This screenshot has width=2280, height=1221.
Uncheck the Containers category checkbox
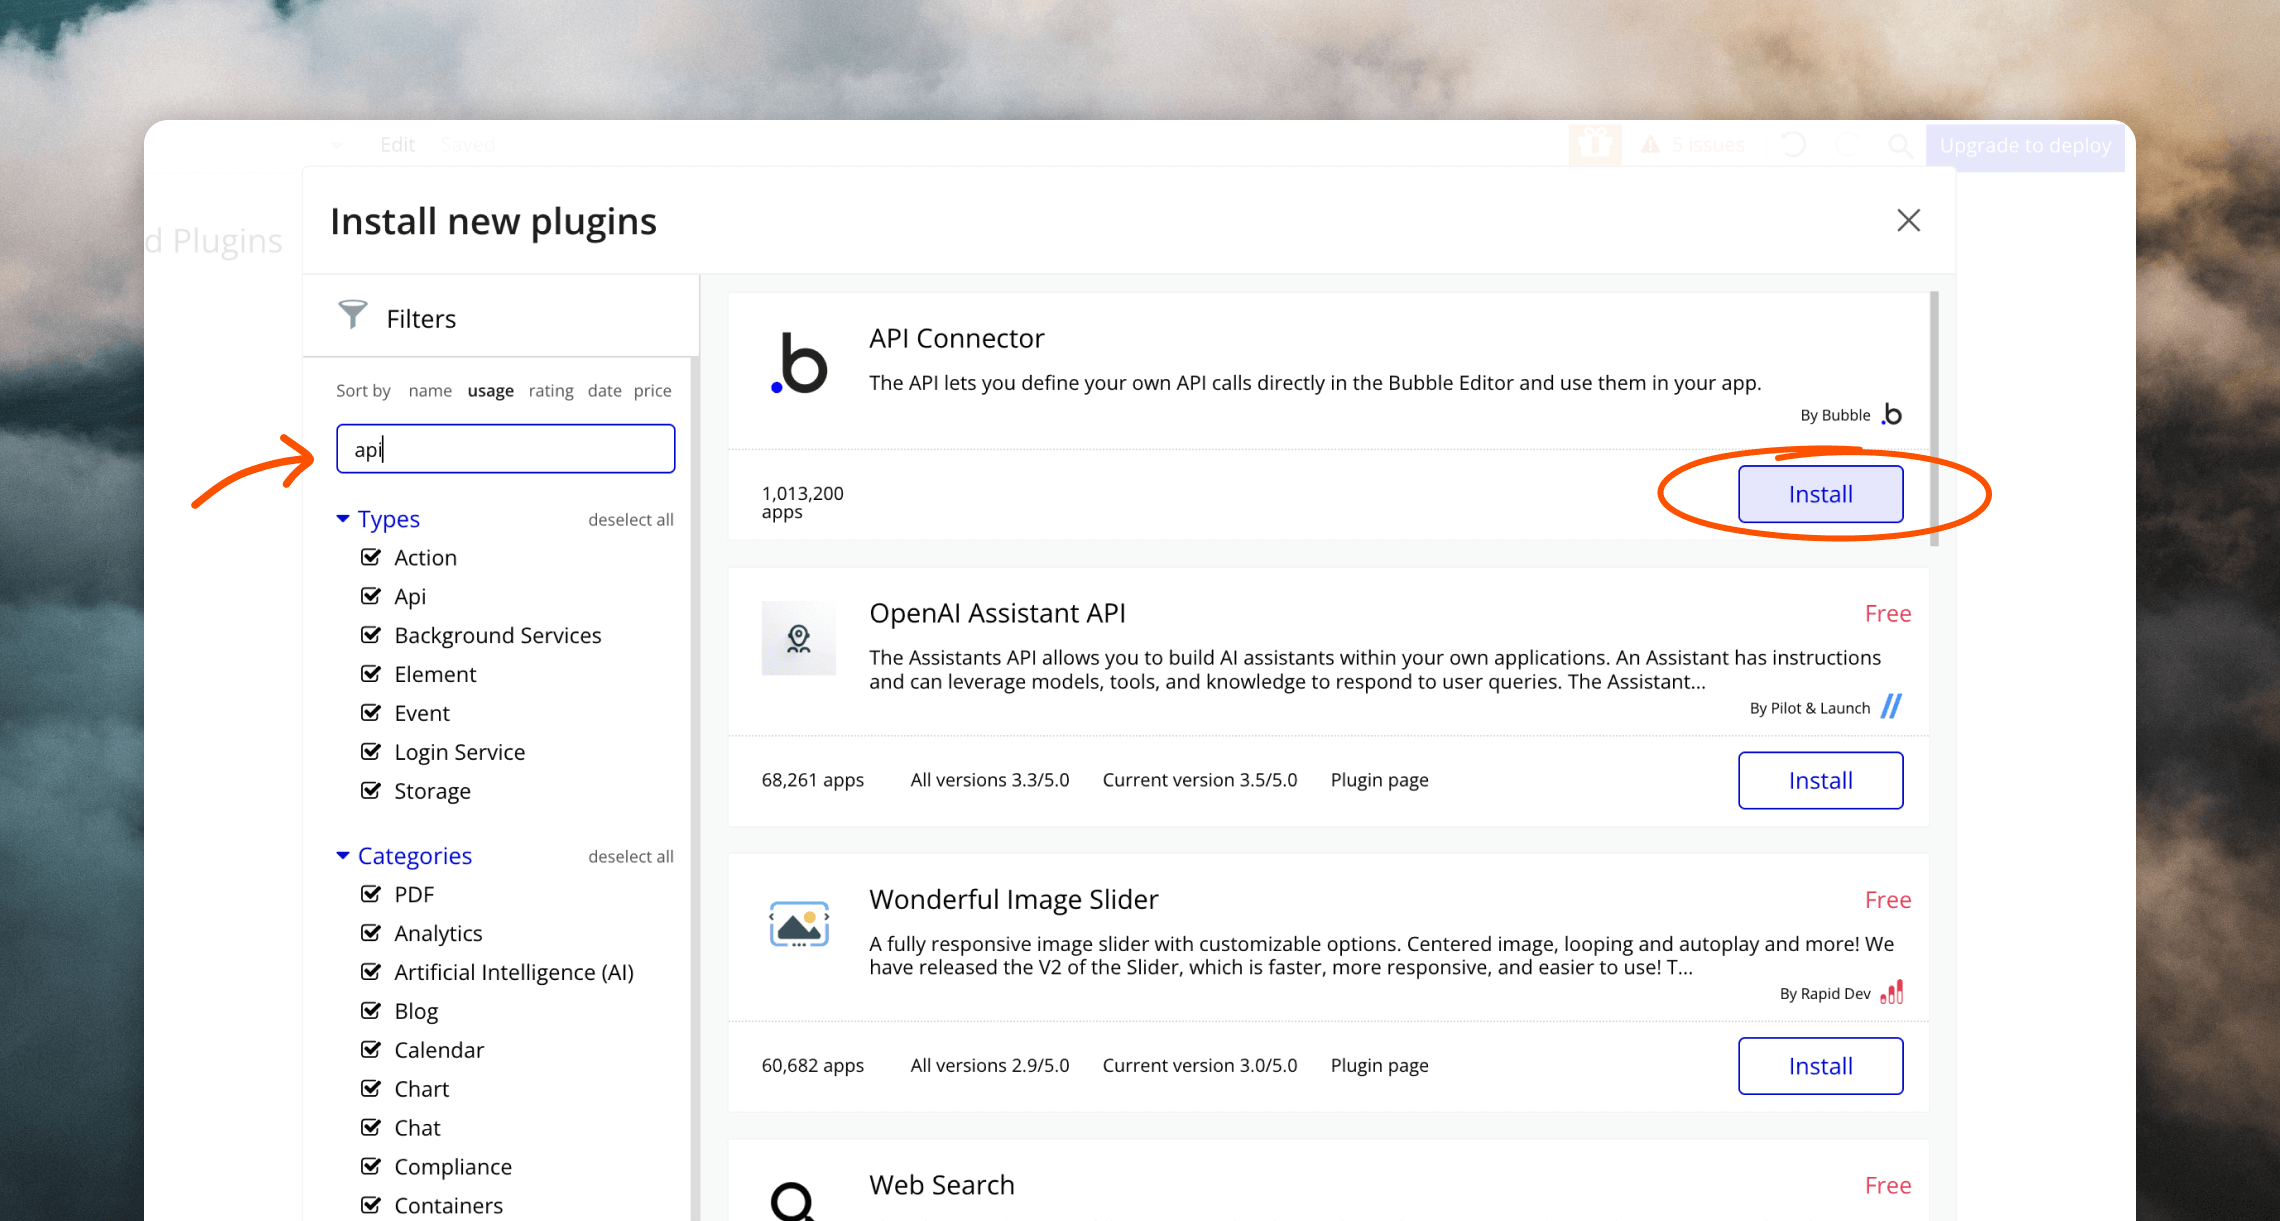point(370,1206)
